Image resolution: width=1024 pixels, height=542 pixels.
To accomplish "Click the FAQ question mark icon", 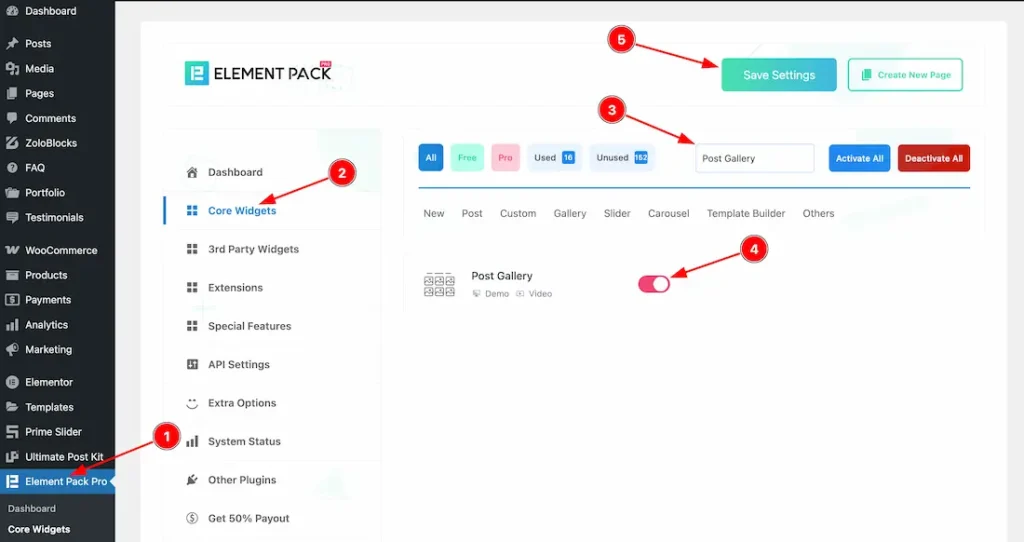I will pos(12,168).
